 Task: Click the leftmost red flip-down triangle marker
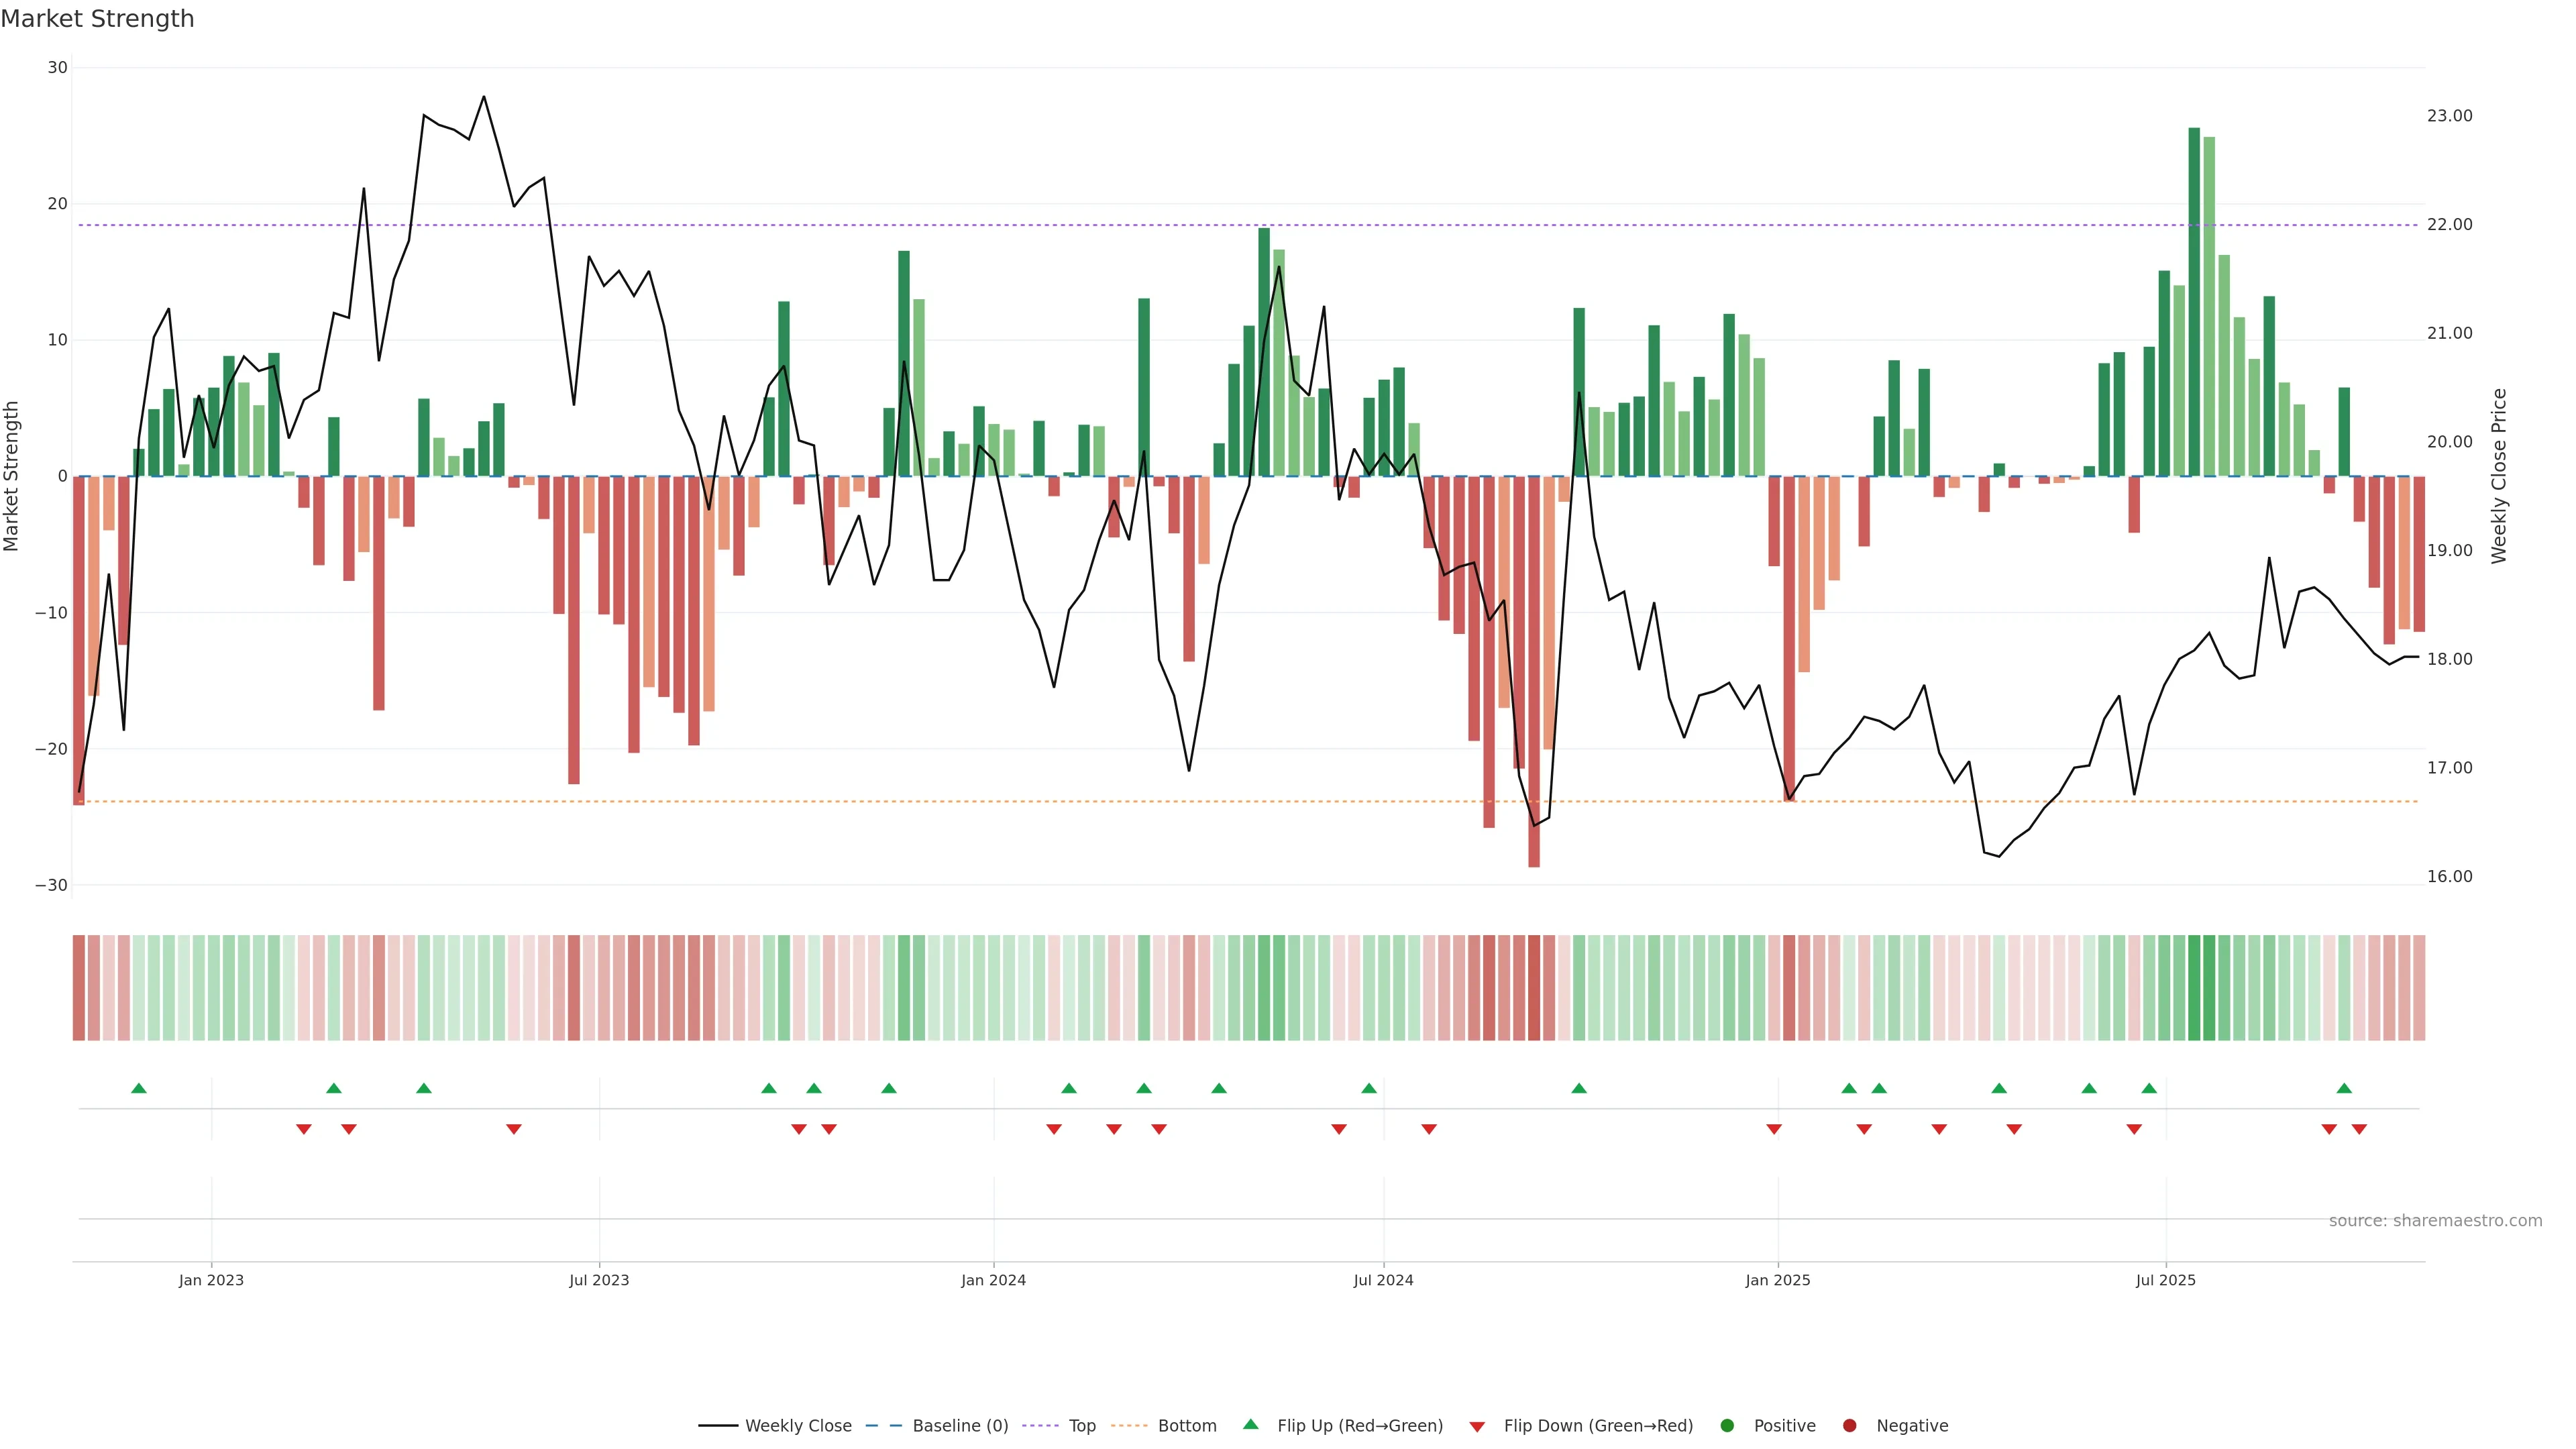(x=304, y=1129)
